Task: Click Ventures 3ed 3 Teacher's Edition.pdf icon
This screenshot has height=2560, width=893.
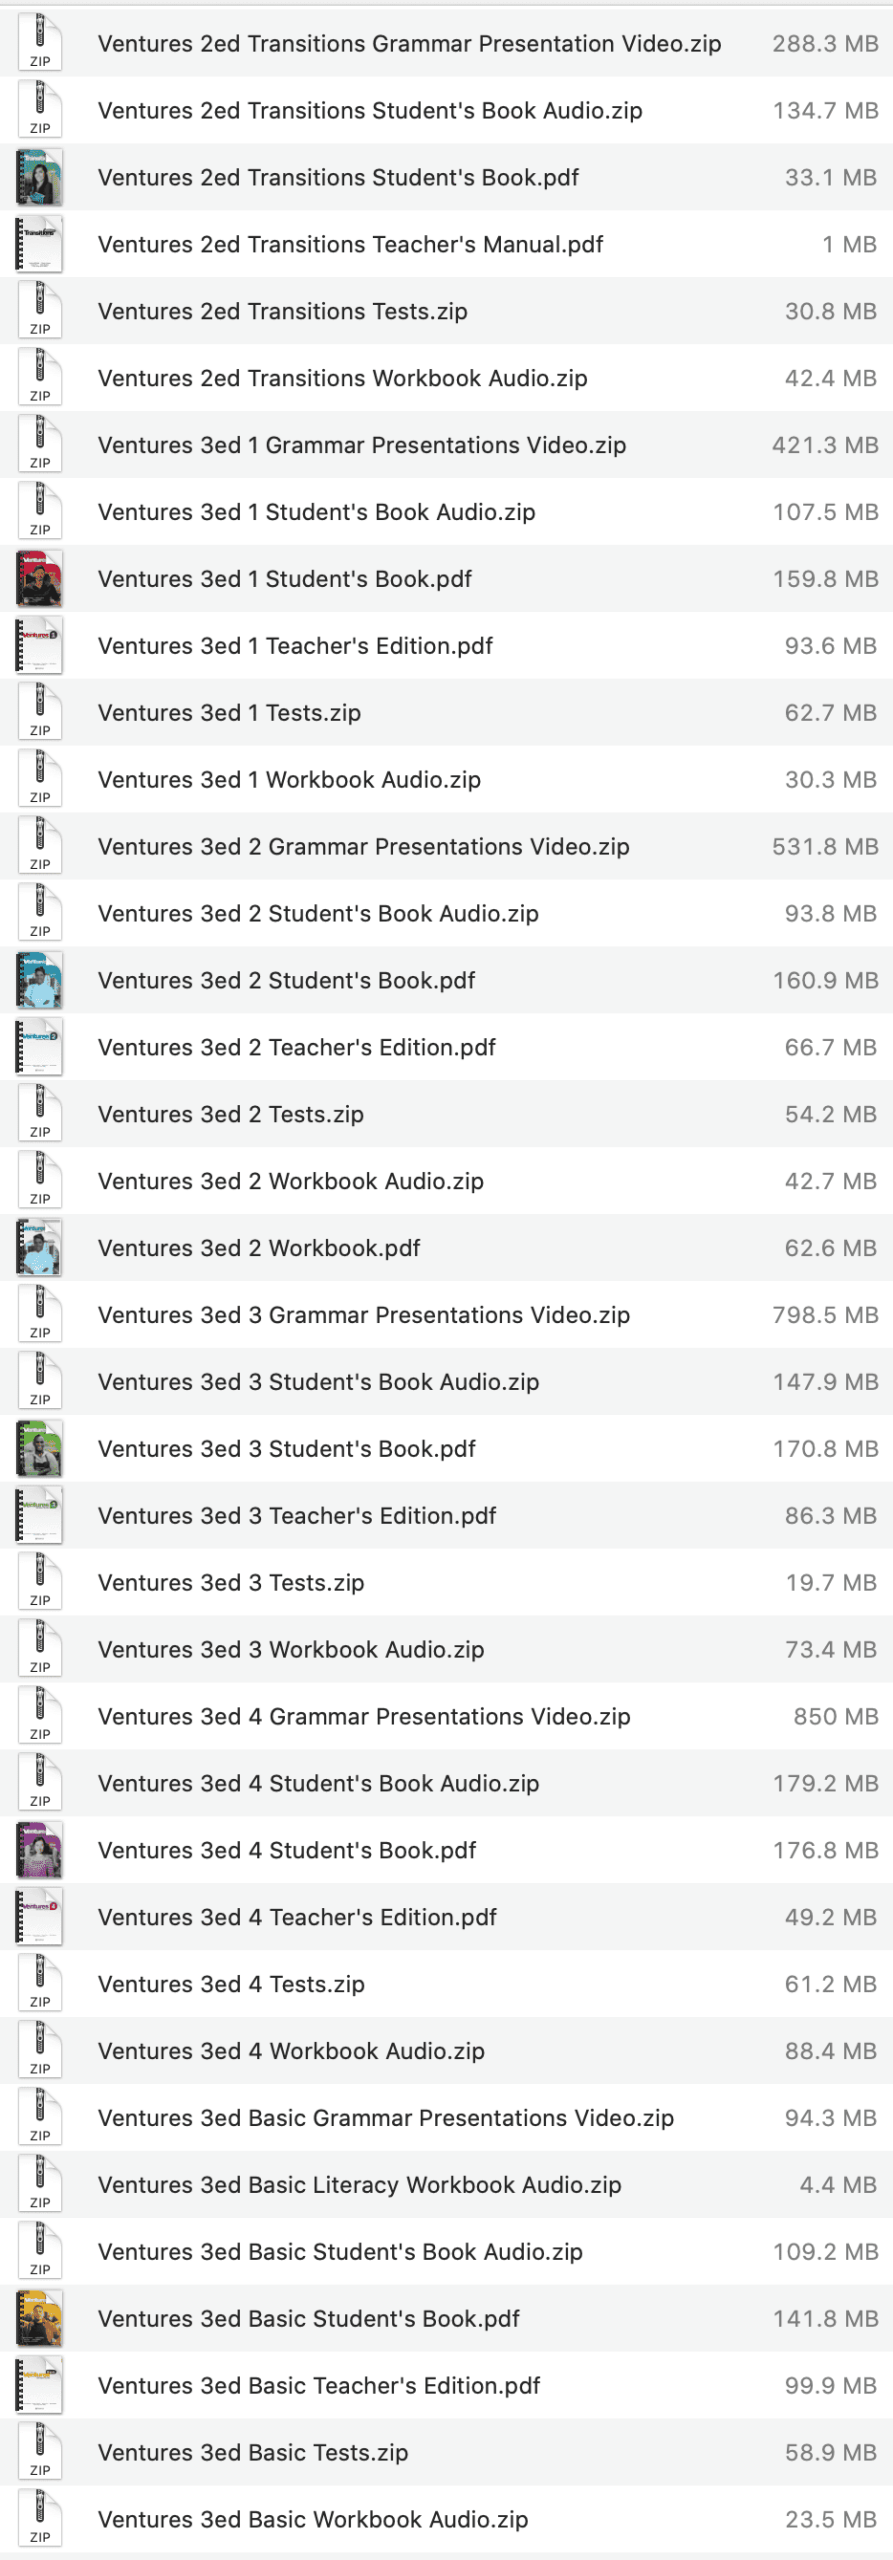Action: click(x=40, y=1517)
